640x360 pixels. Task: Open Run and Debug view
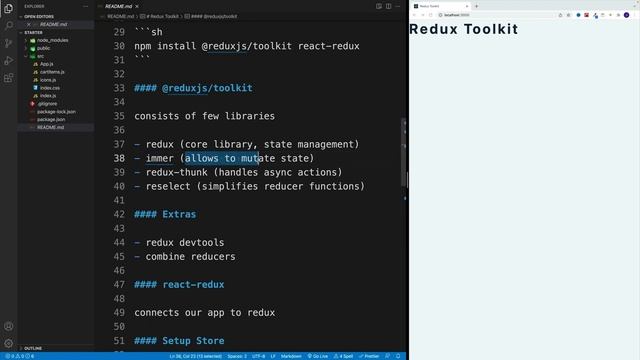8,60
